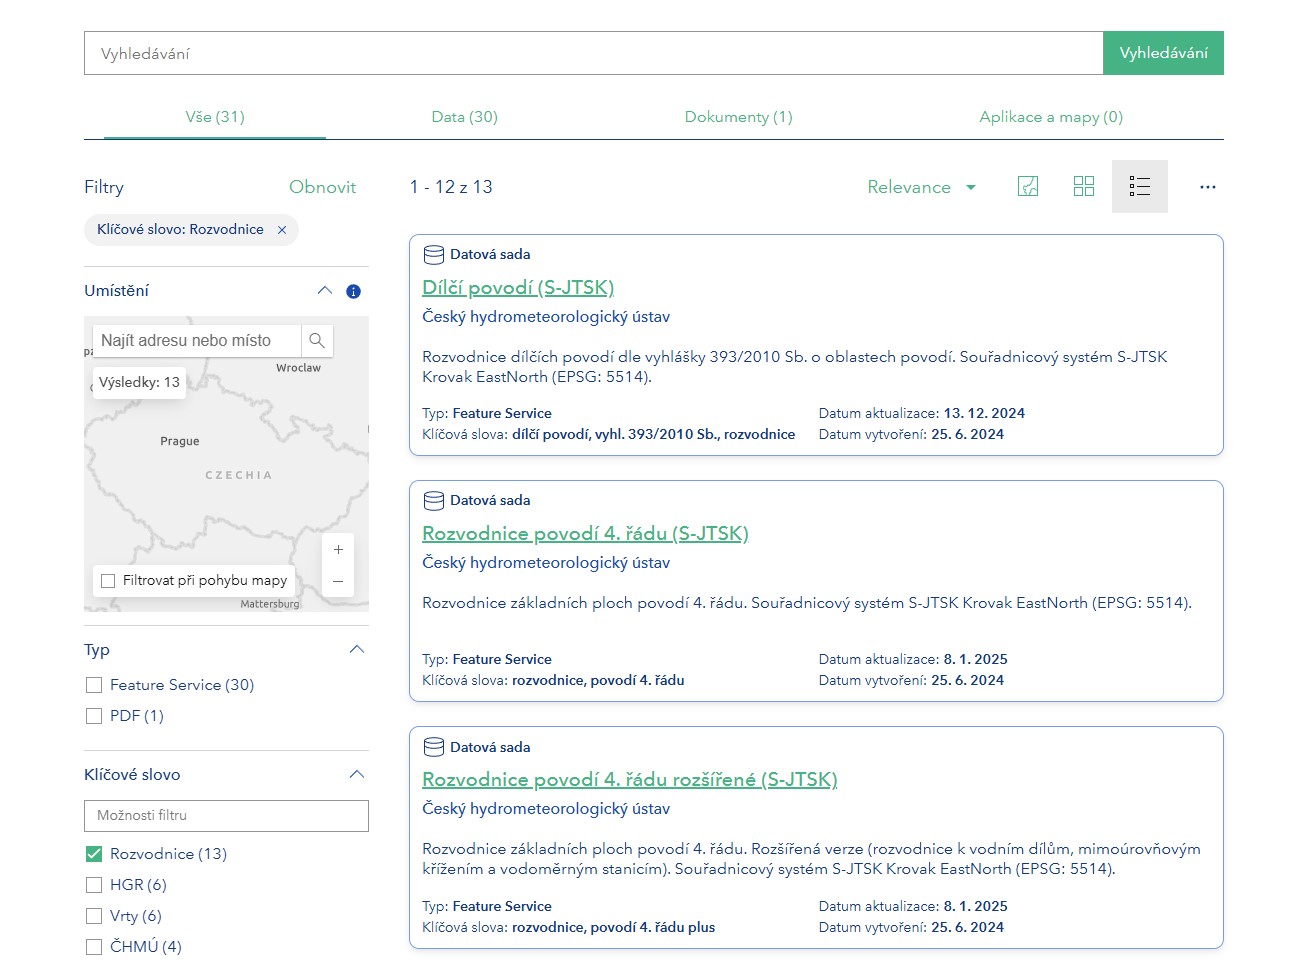Collapse the Klíčové slovo section
The height and width of the screenshot is (965, 1305).
coord(357,775)
